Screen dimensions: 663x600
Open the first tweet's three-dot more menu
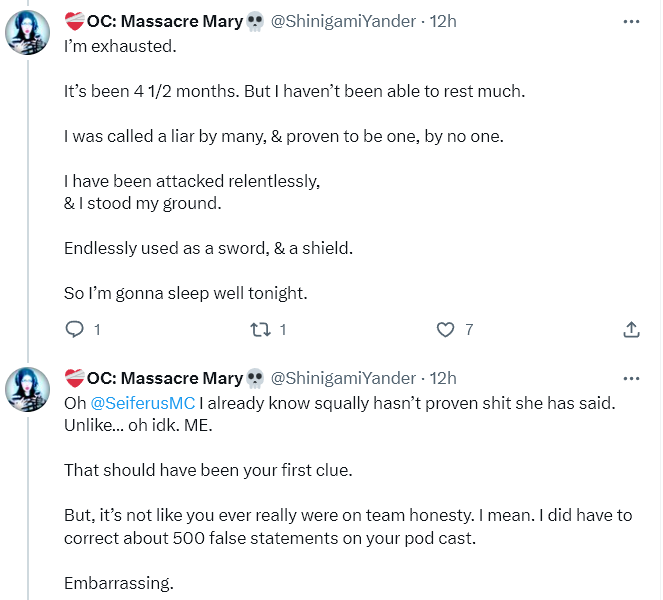[x=631, y=21]
